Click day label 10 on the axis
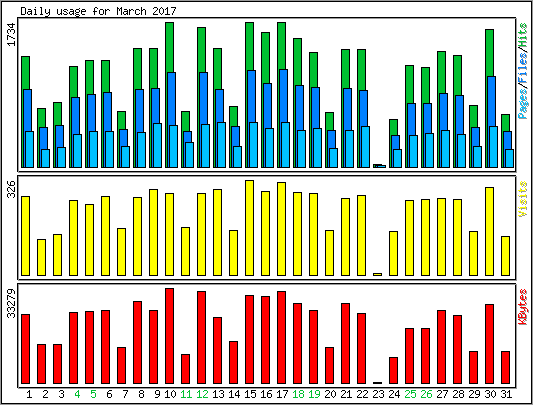 click(170, 394)
